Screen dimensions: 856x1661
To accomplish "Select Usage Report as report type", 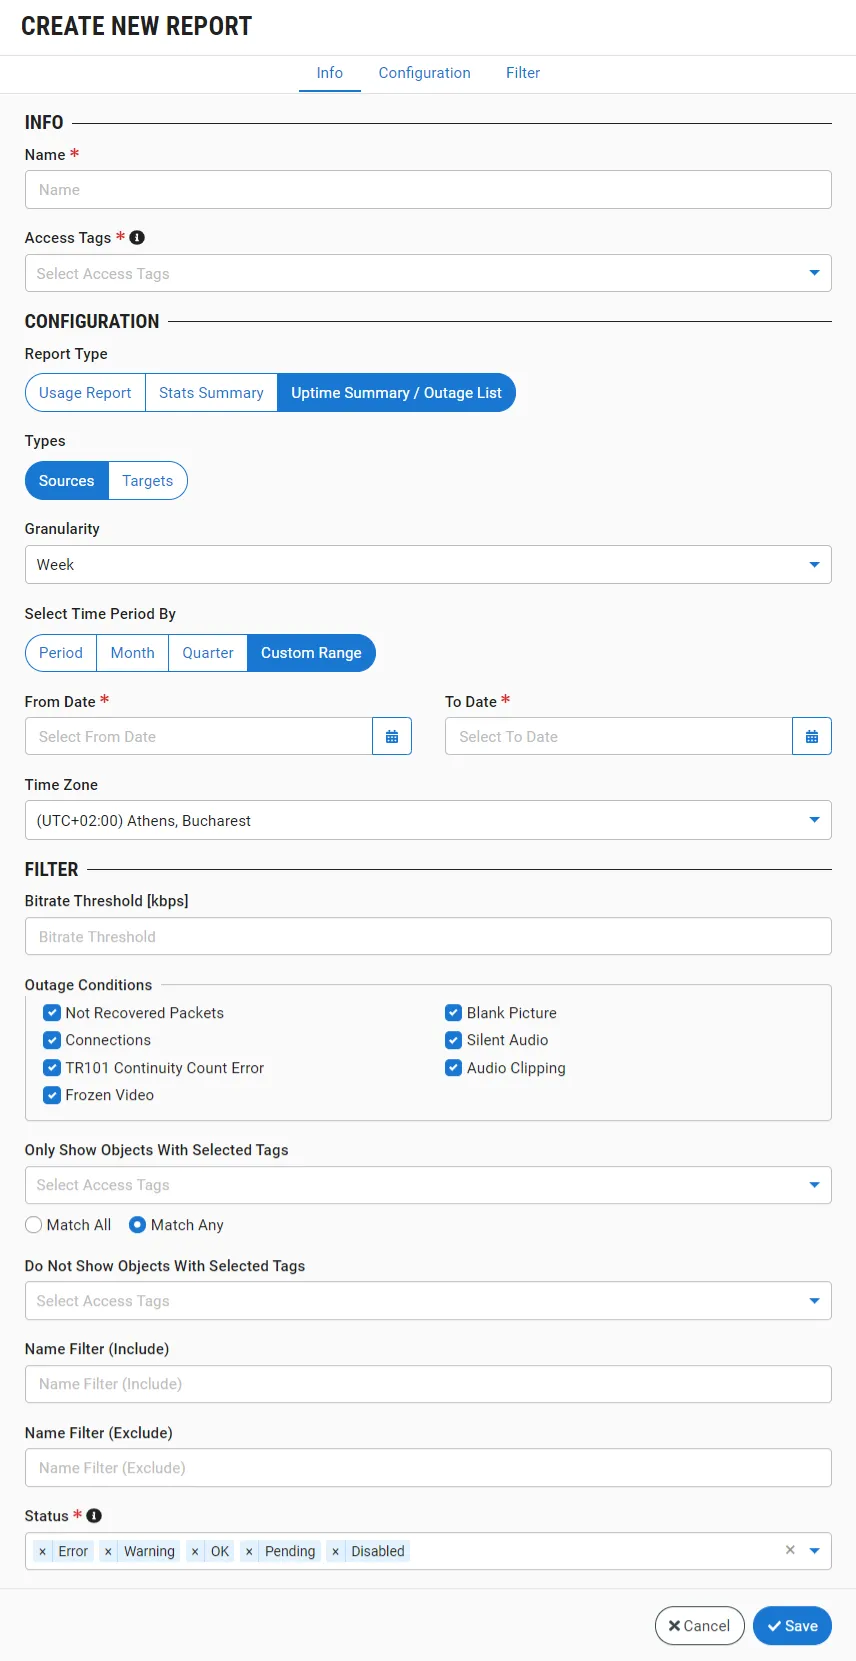I will click(x=85, y=393).
